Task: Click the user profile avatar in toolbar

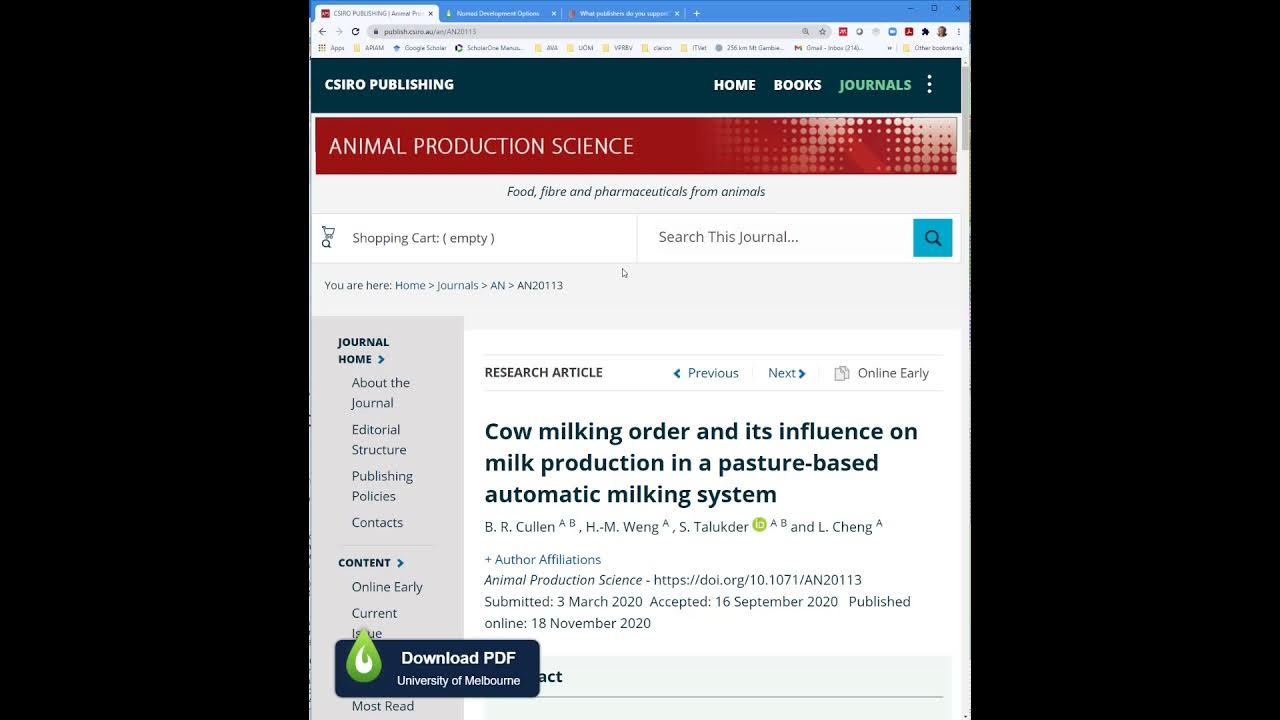Action: pyautogui.click(x=942, y=31)
